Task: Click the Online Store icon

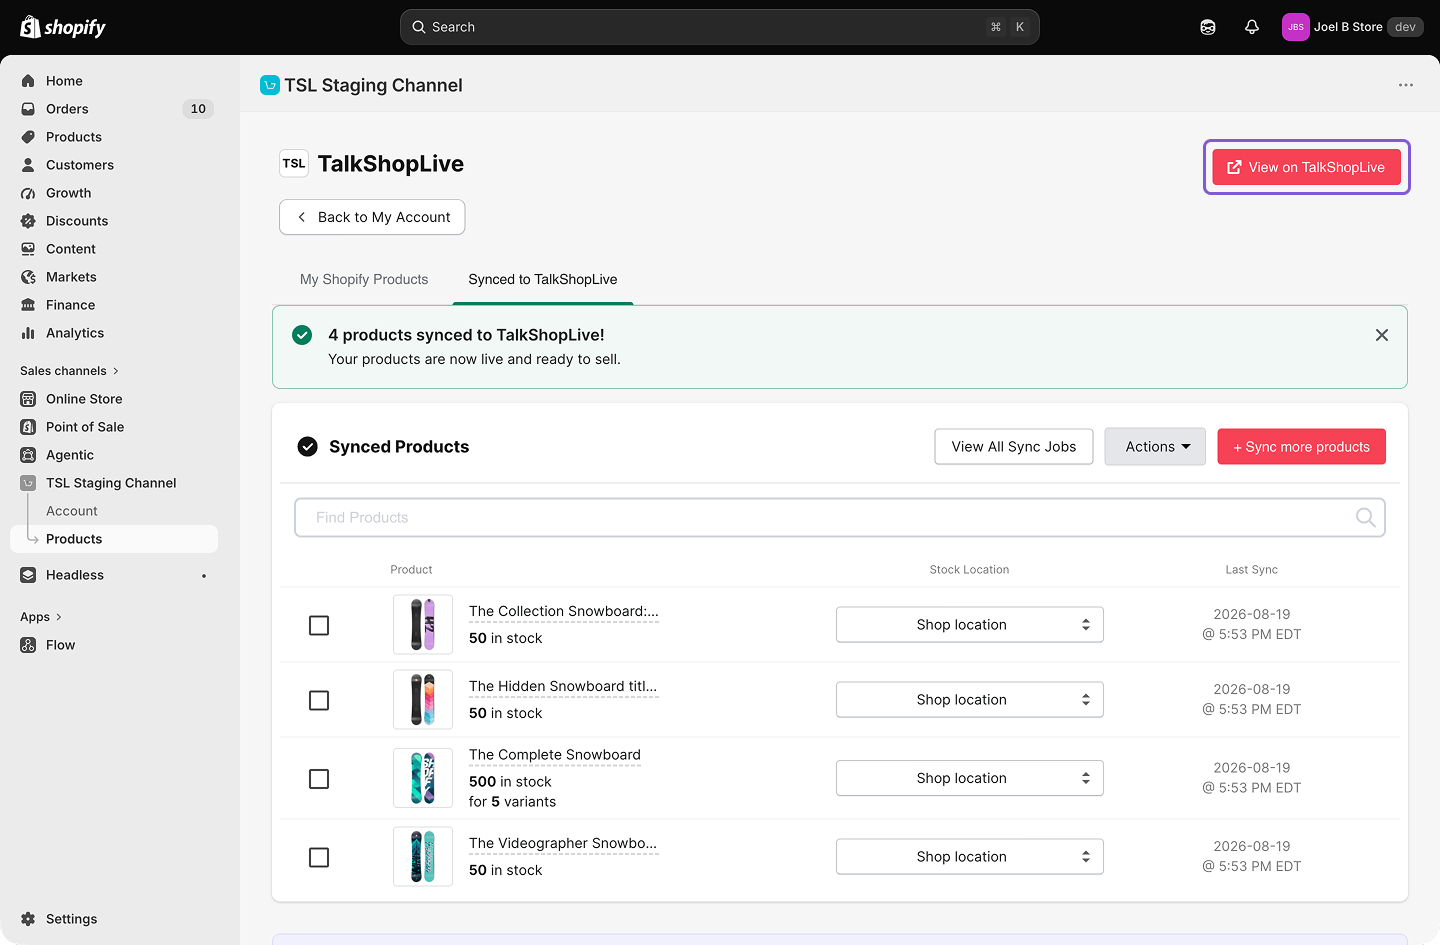Action: (28, 399)
